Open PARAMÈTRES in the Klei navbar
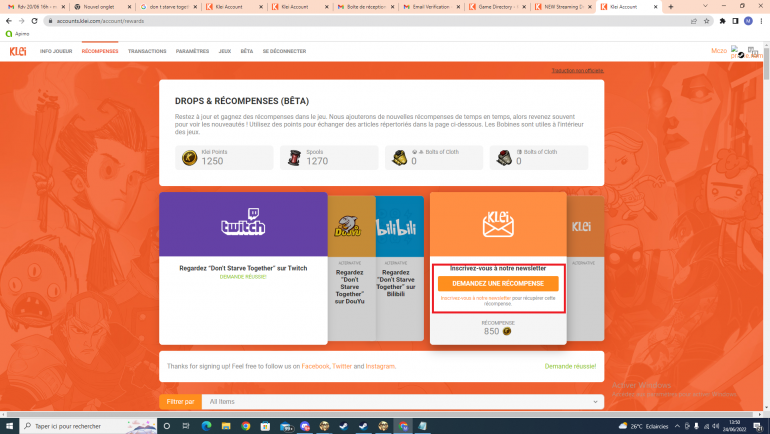This screenshot has width=770, height=434. click(192, 51)
